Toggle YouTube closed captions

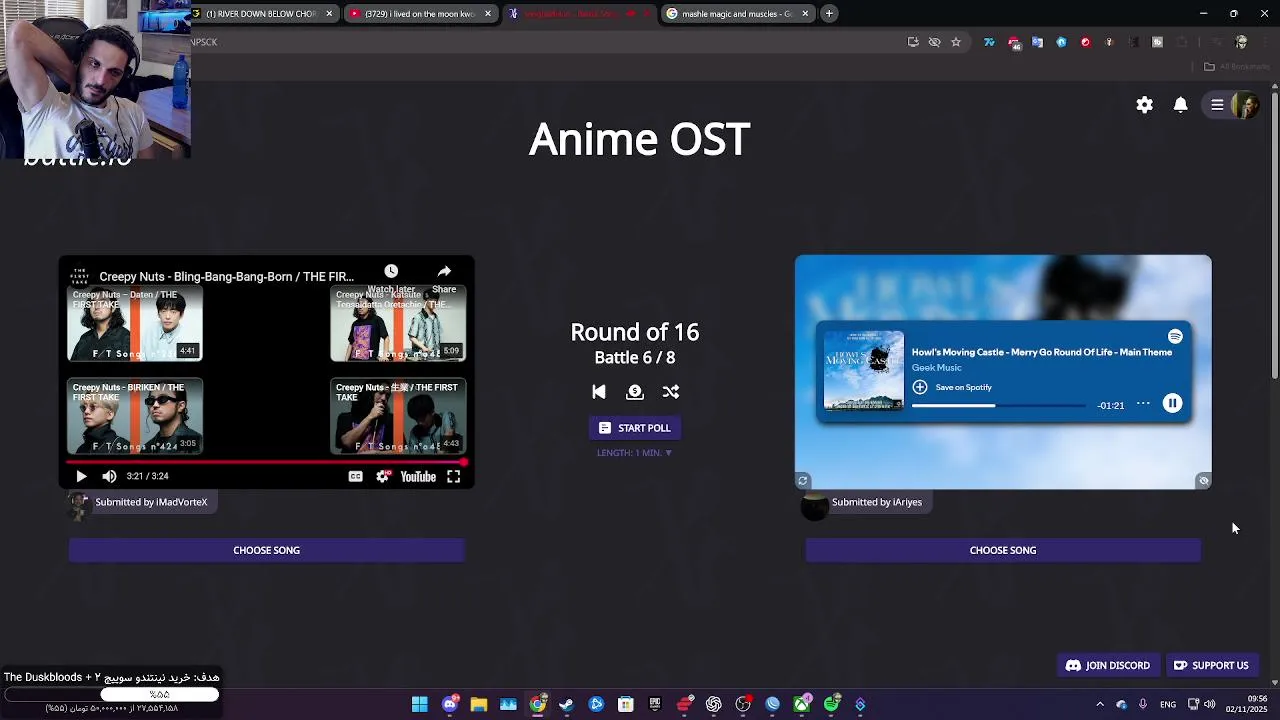click(x=355, y=477)
